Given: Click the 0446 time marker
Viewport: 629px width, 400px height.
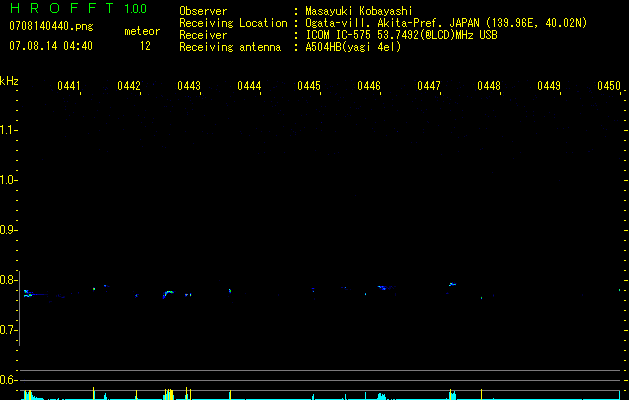Looking at the screenshot, I should click(369, 86).
